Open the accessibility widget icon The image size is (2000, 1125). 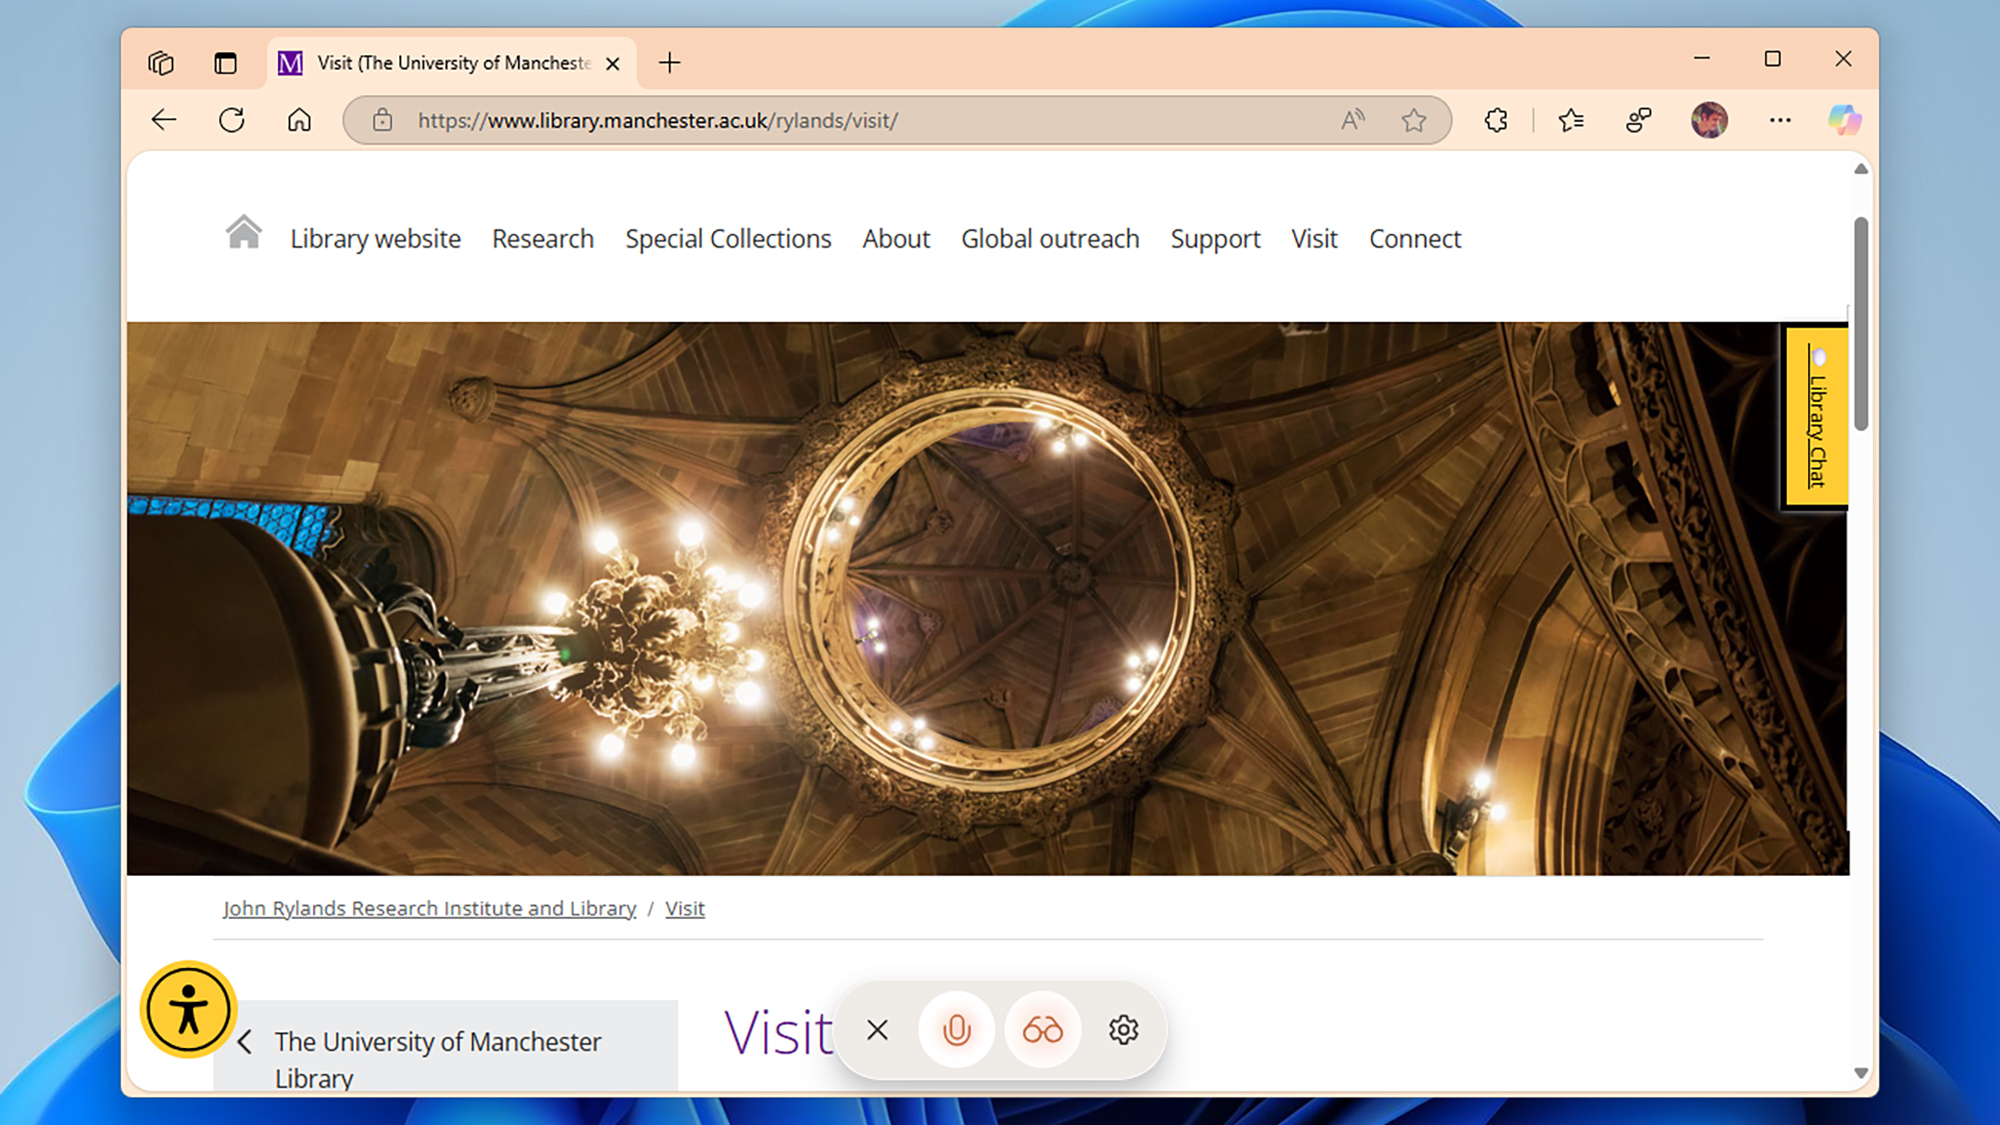(188, 1009)
